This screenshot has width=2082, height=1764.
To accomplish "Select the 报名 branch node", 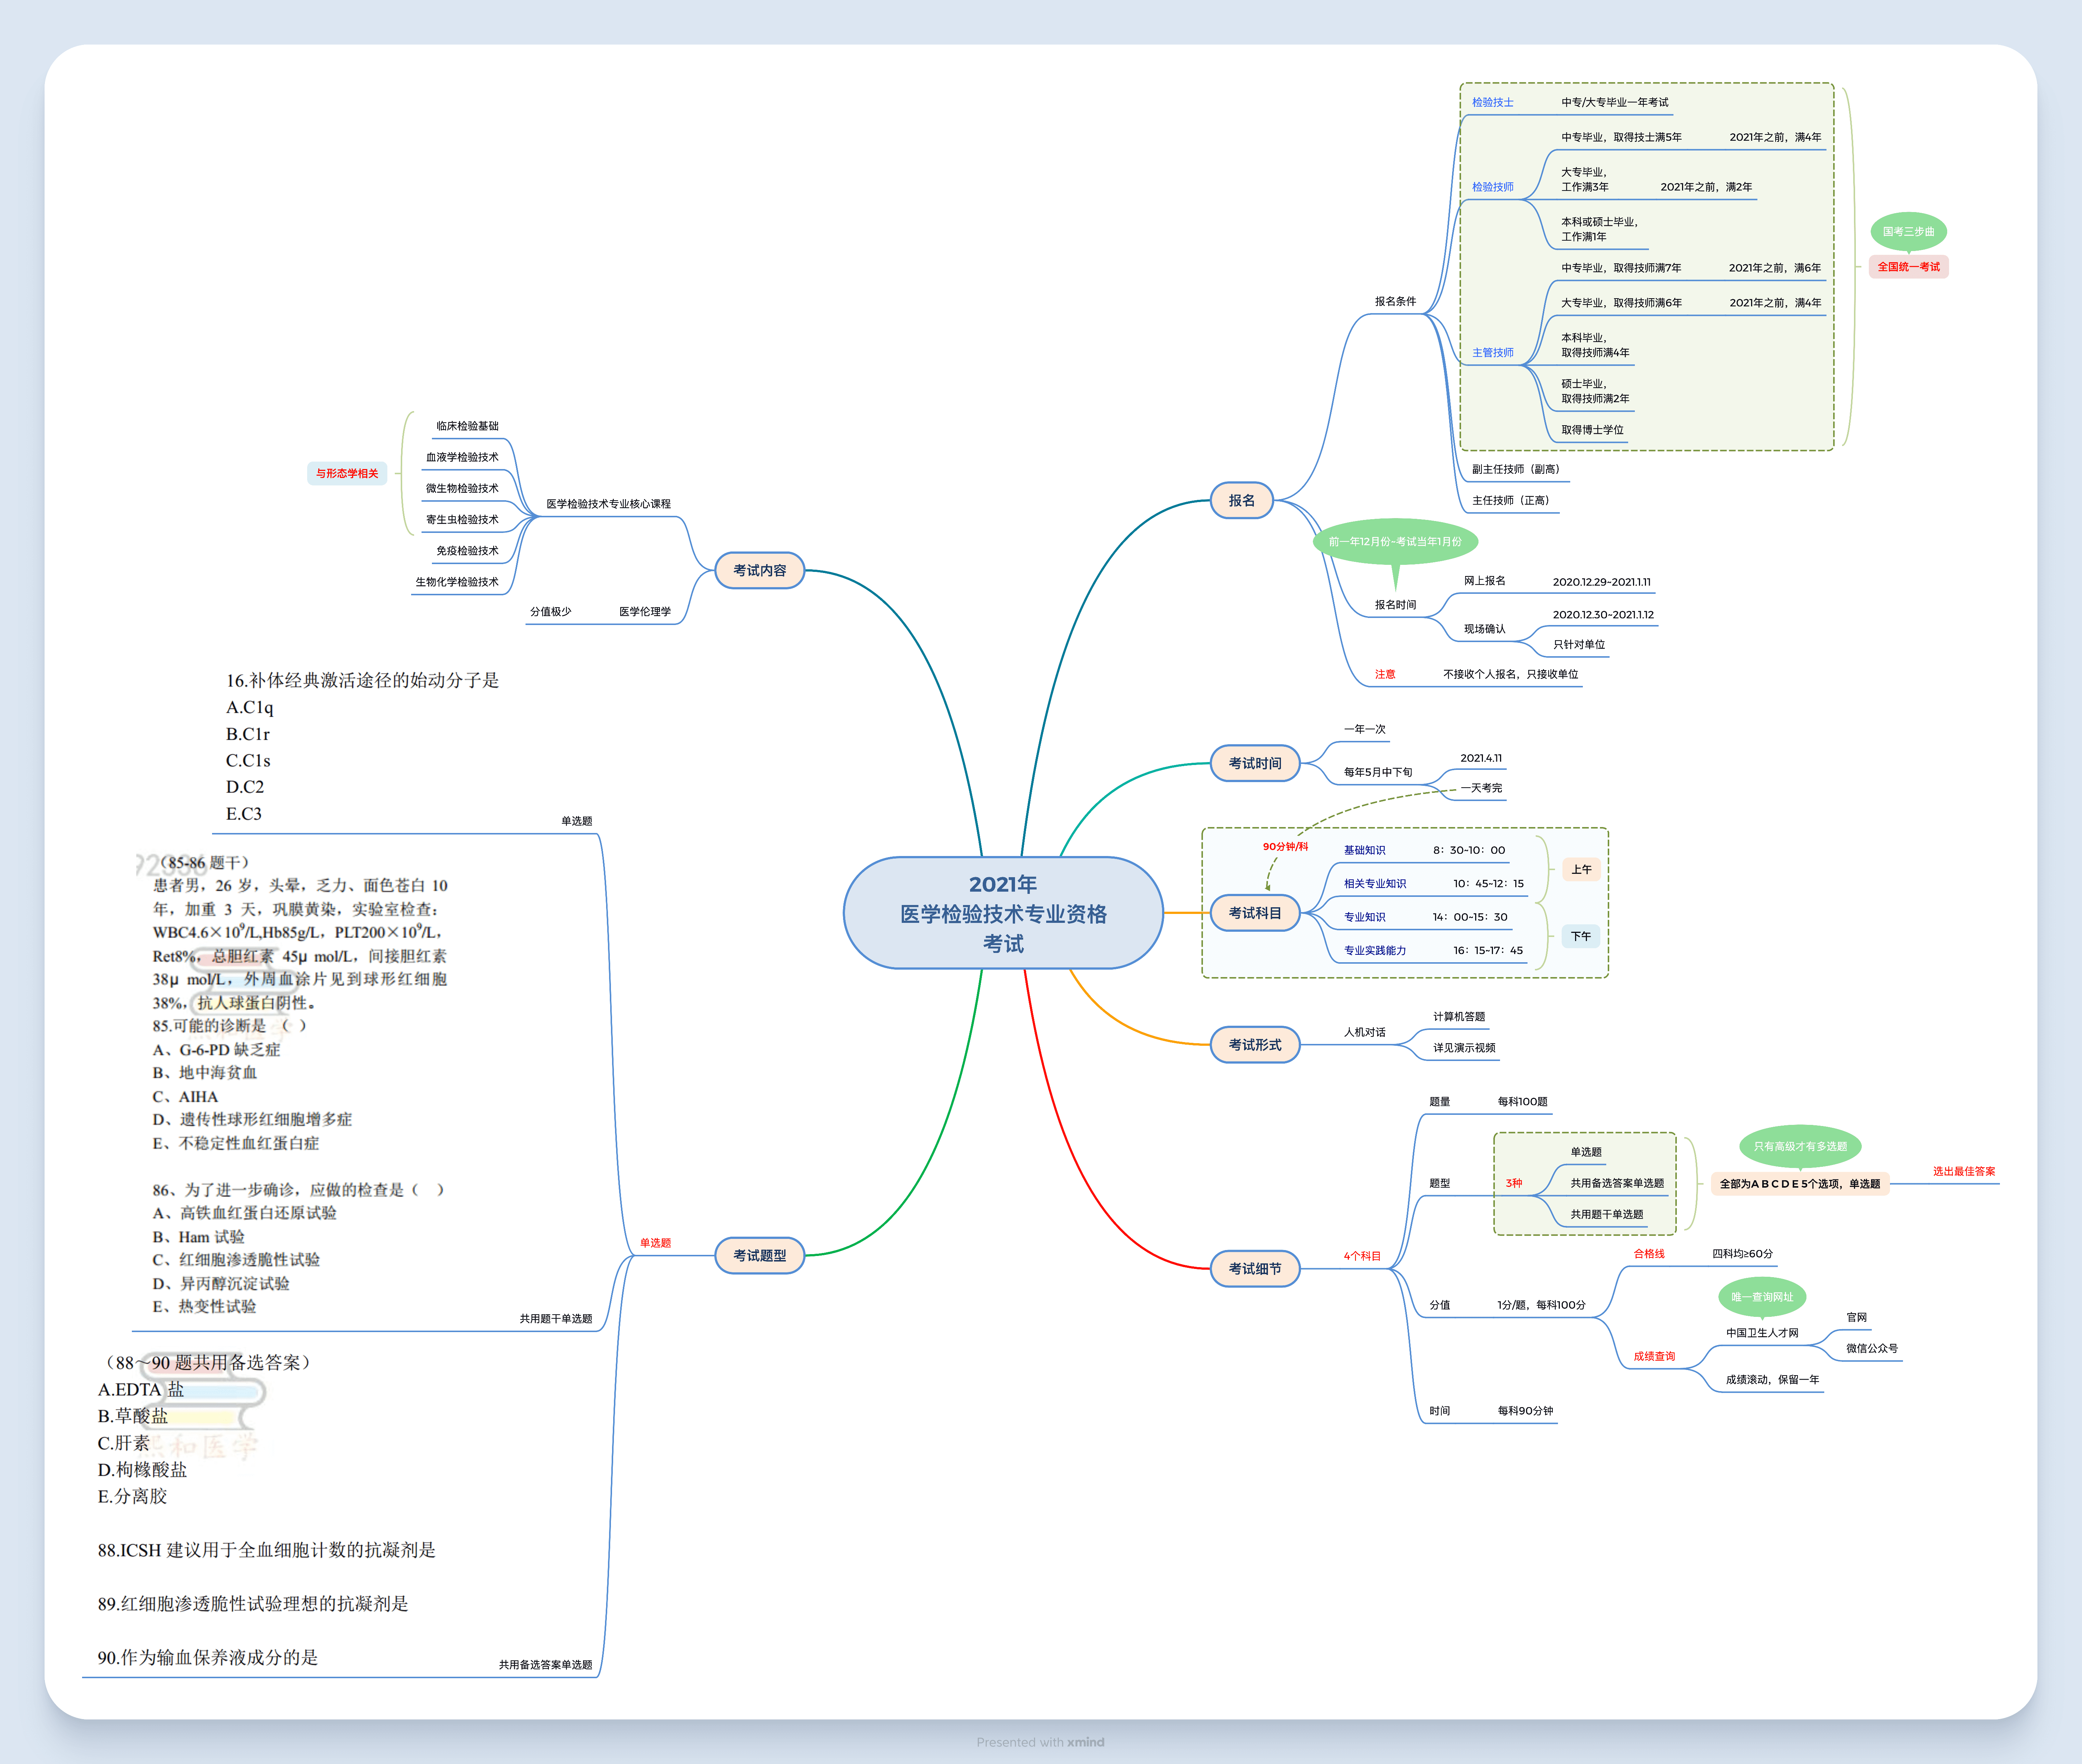I will pyautogui.click(x=1241, y=500).
